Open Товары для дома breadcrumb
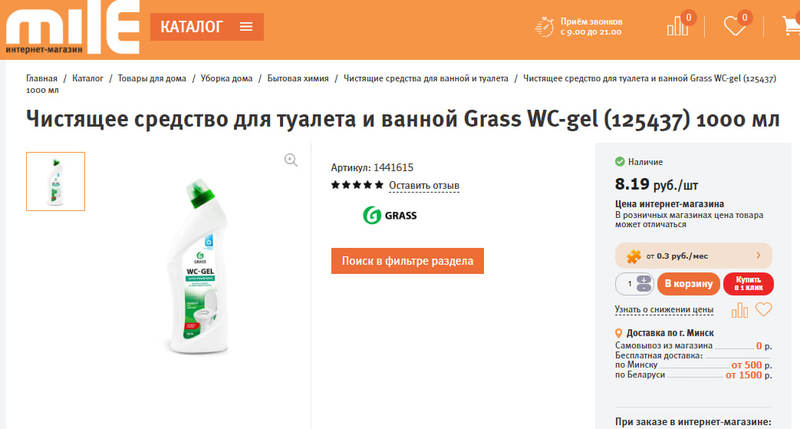 click(x=152, y=78)
